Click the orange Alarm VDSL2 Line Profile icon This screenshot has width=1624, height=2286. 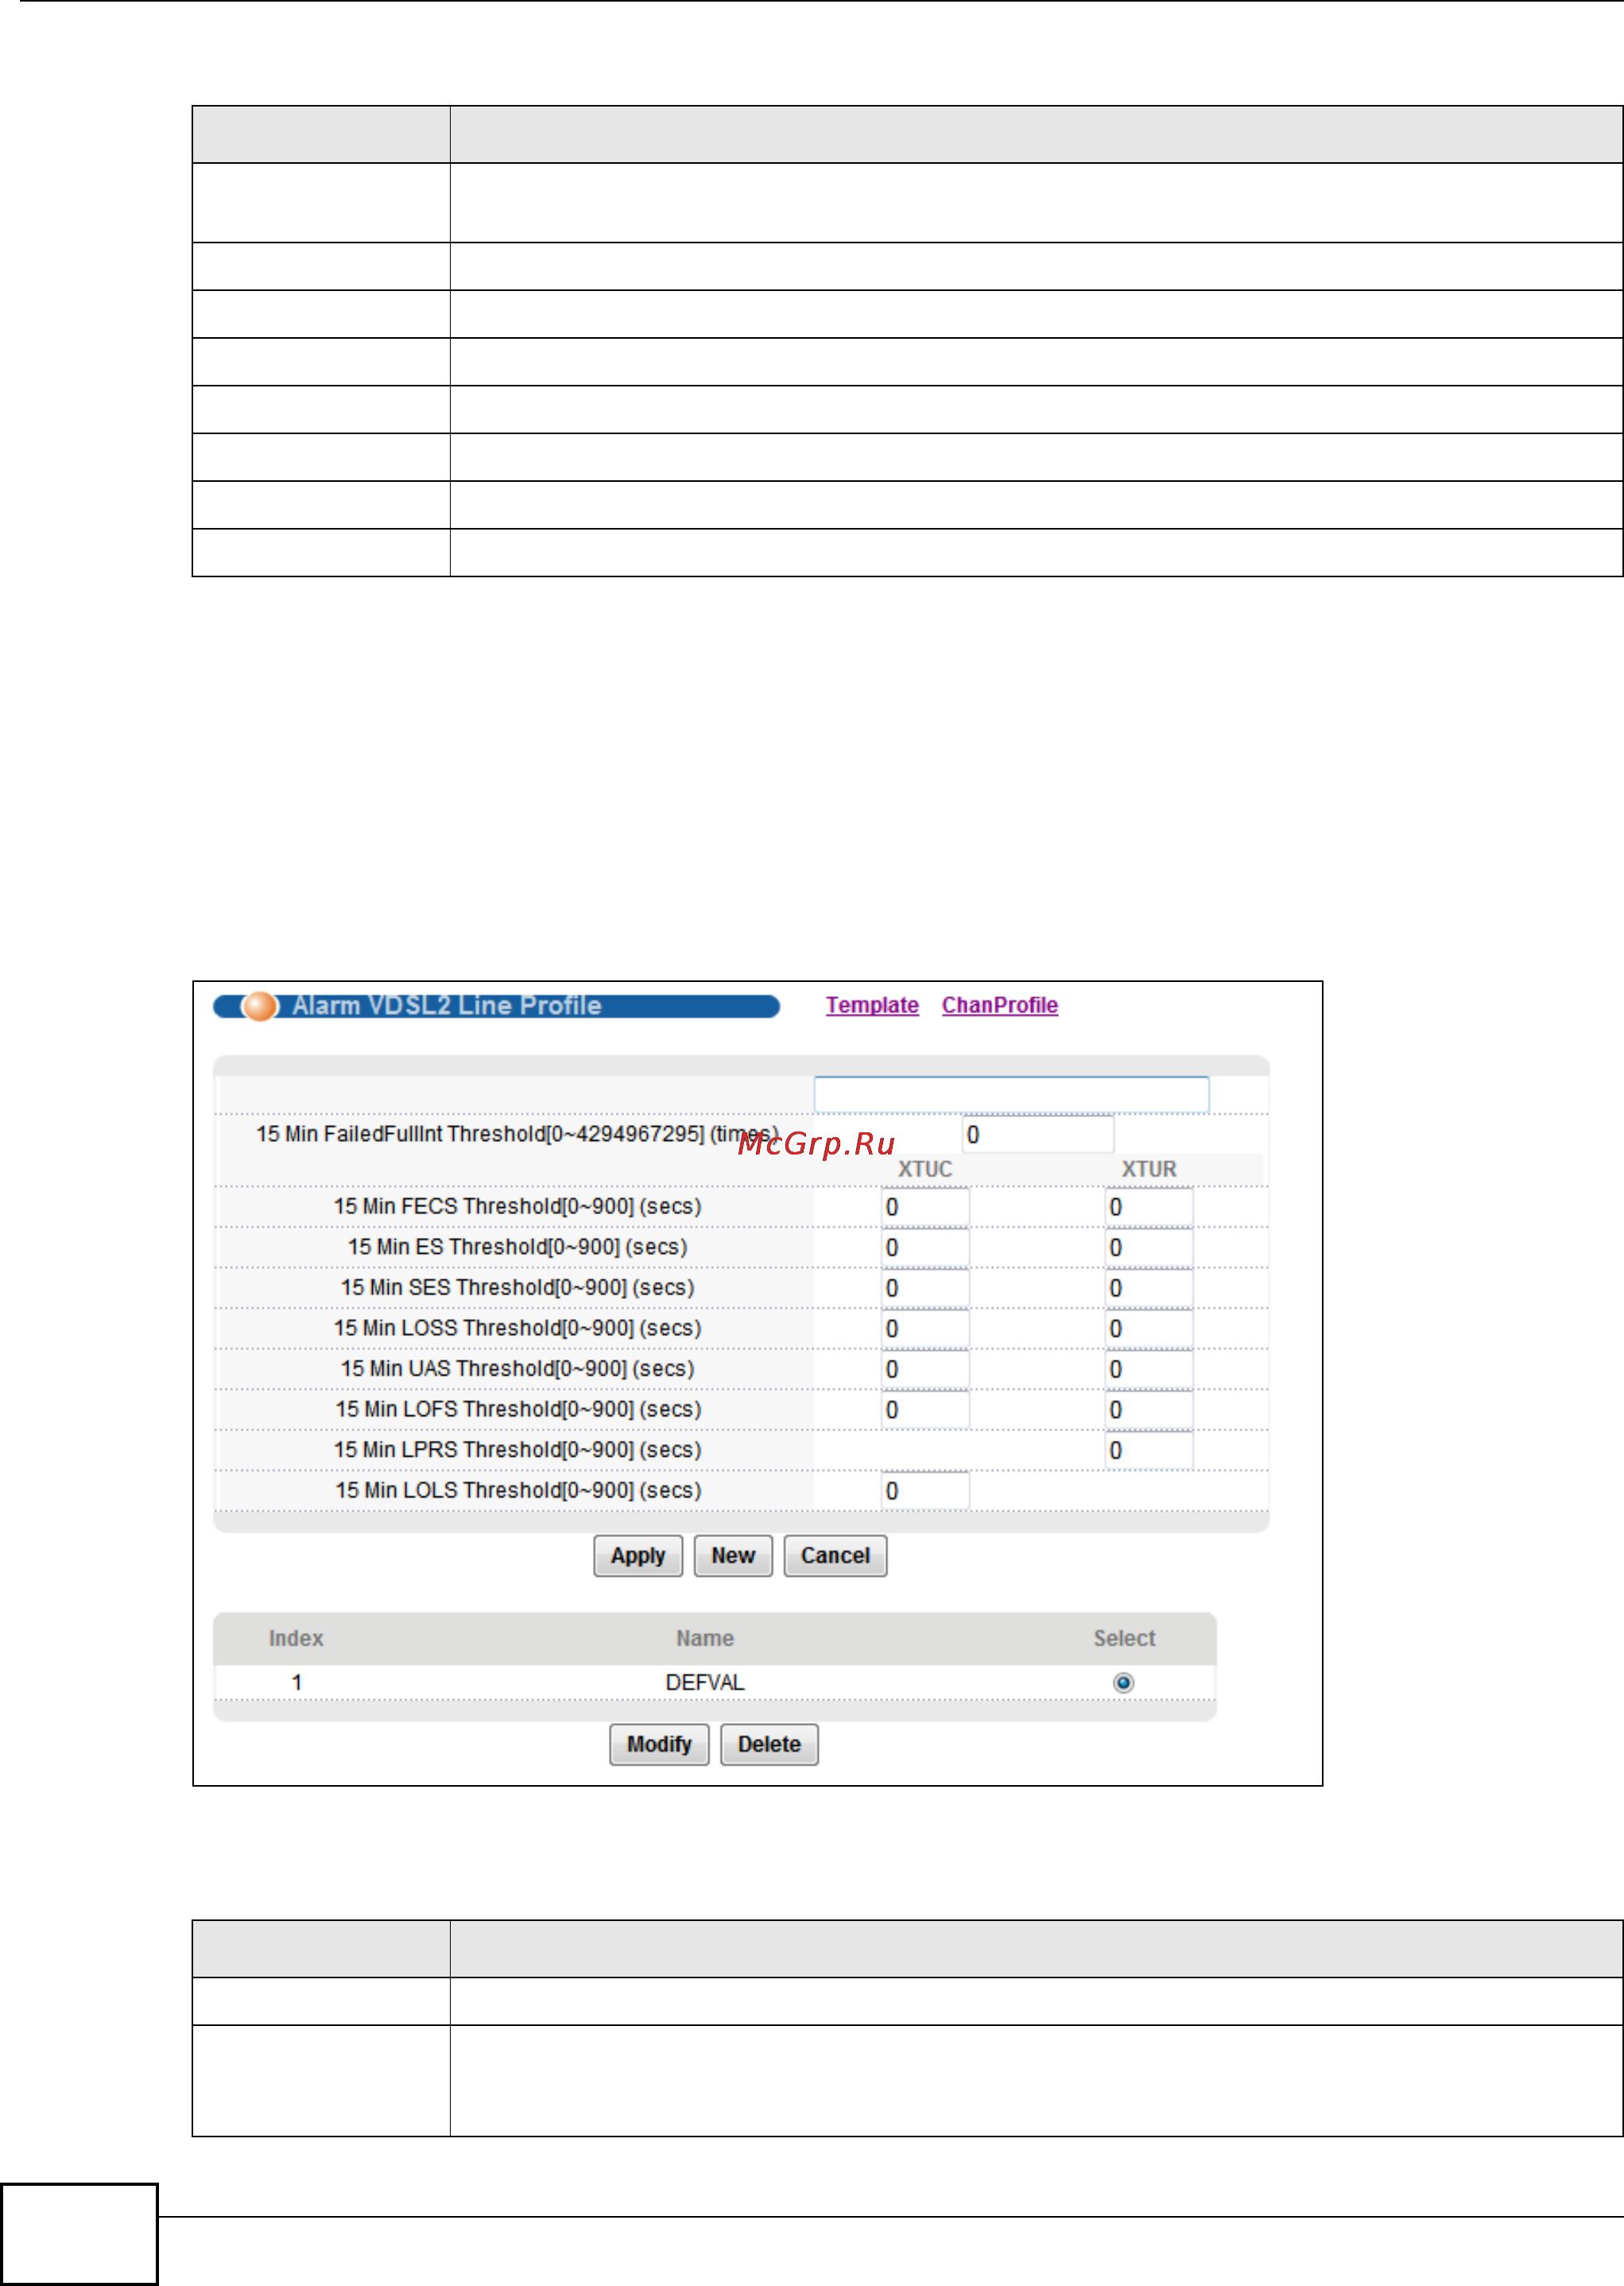(260, 1006)
